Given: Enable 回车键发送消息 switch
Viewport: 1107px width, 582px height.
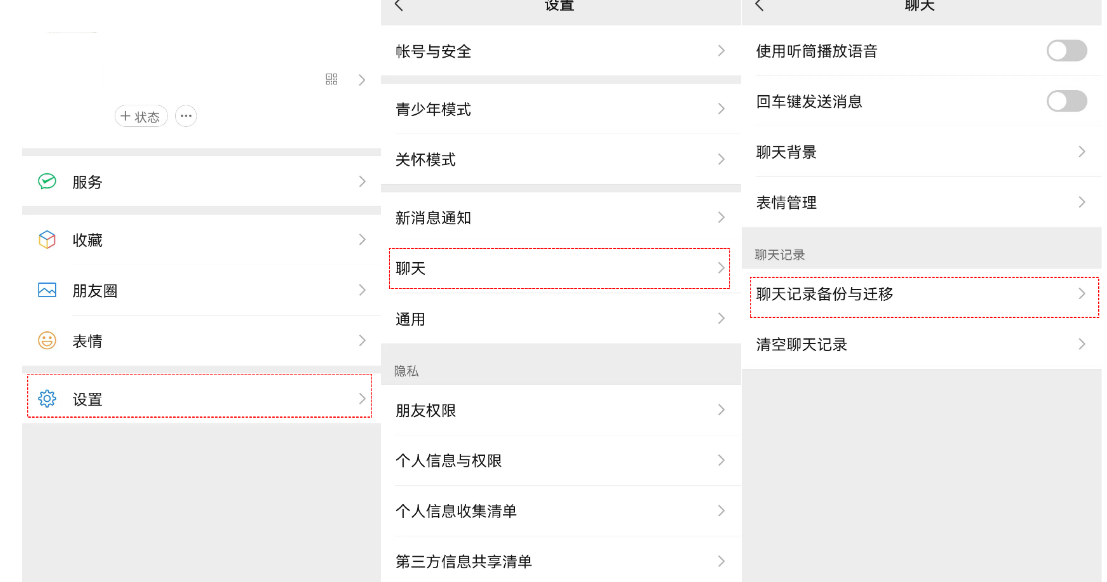Looking at the screenshot, I should coord(1066,101).
